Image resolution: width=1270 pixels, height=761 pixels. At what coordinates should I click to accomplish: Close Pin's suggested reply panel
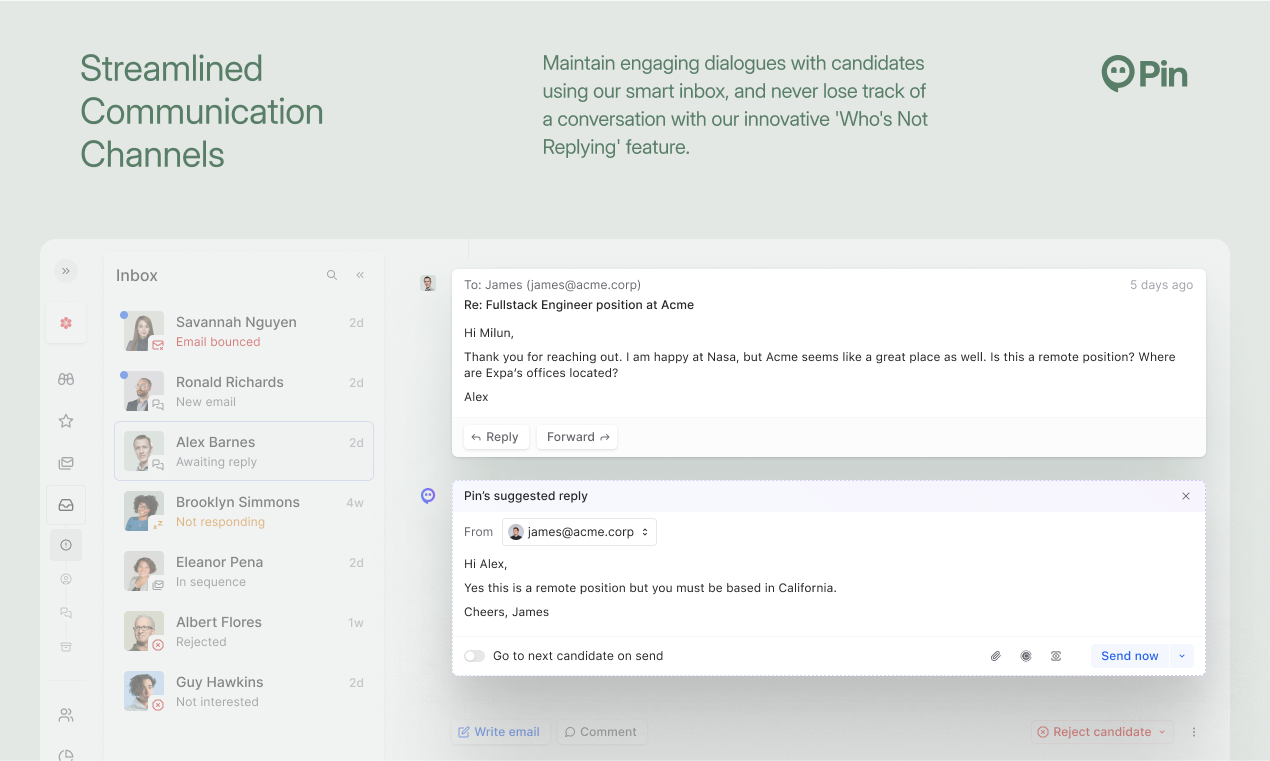coord(1186,496)
